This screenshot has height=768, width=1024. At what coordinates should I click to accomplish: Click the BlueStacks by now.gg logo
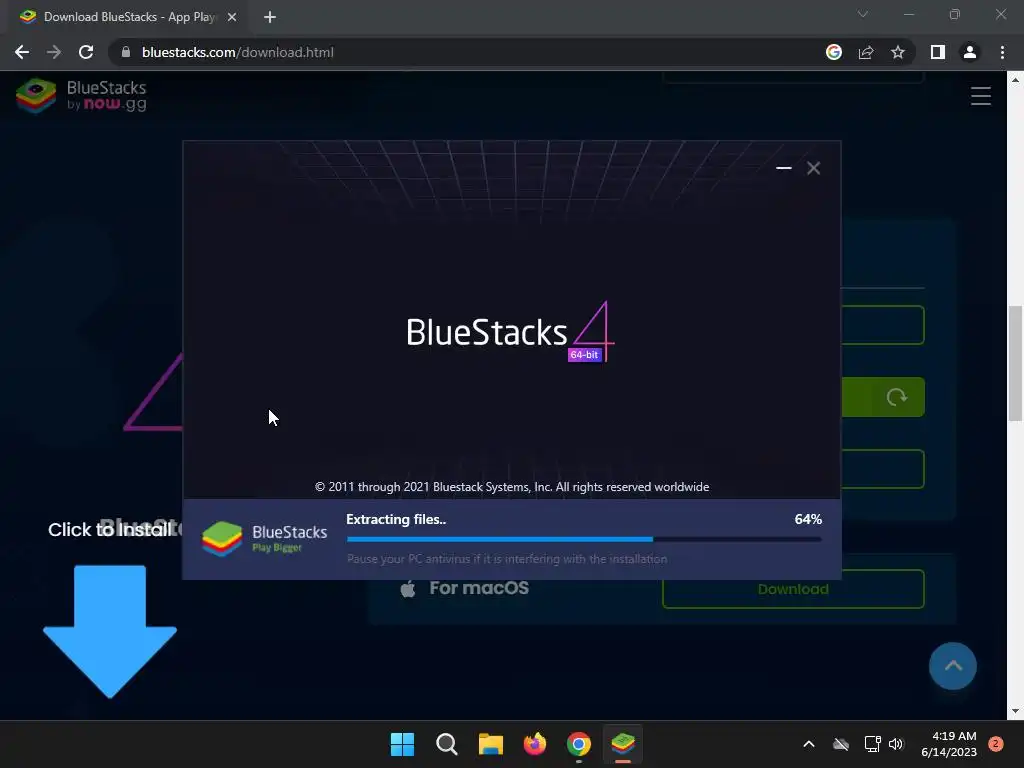82,96
